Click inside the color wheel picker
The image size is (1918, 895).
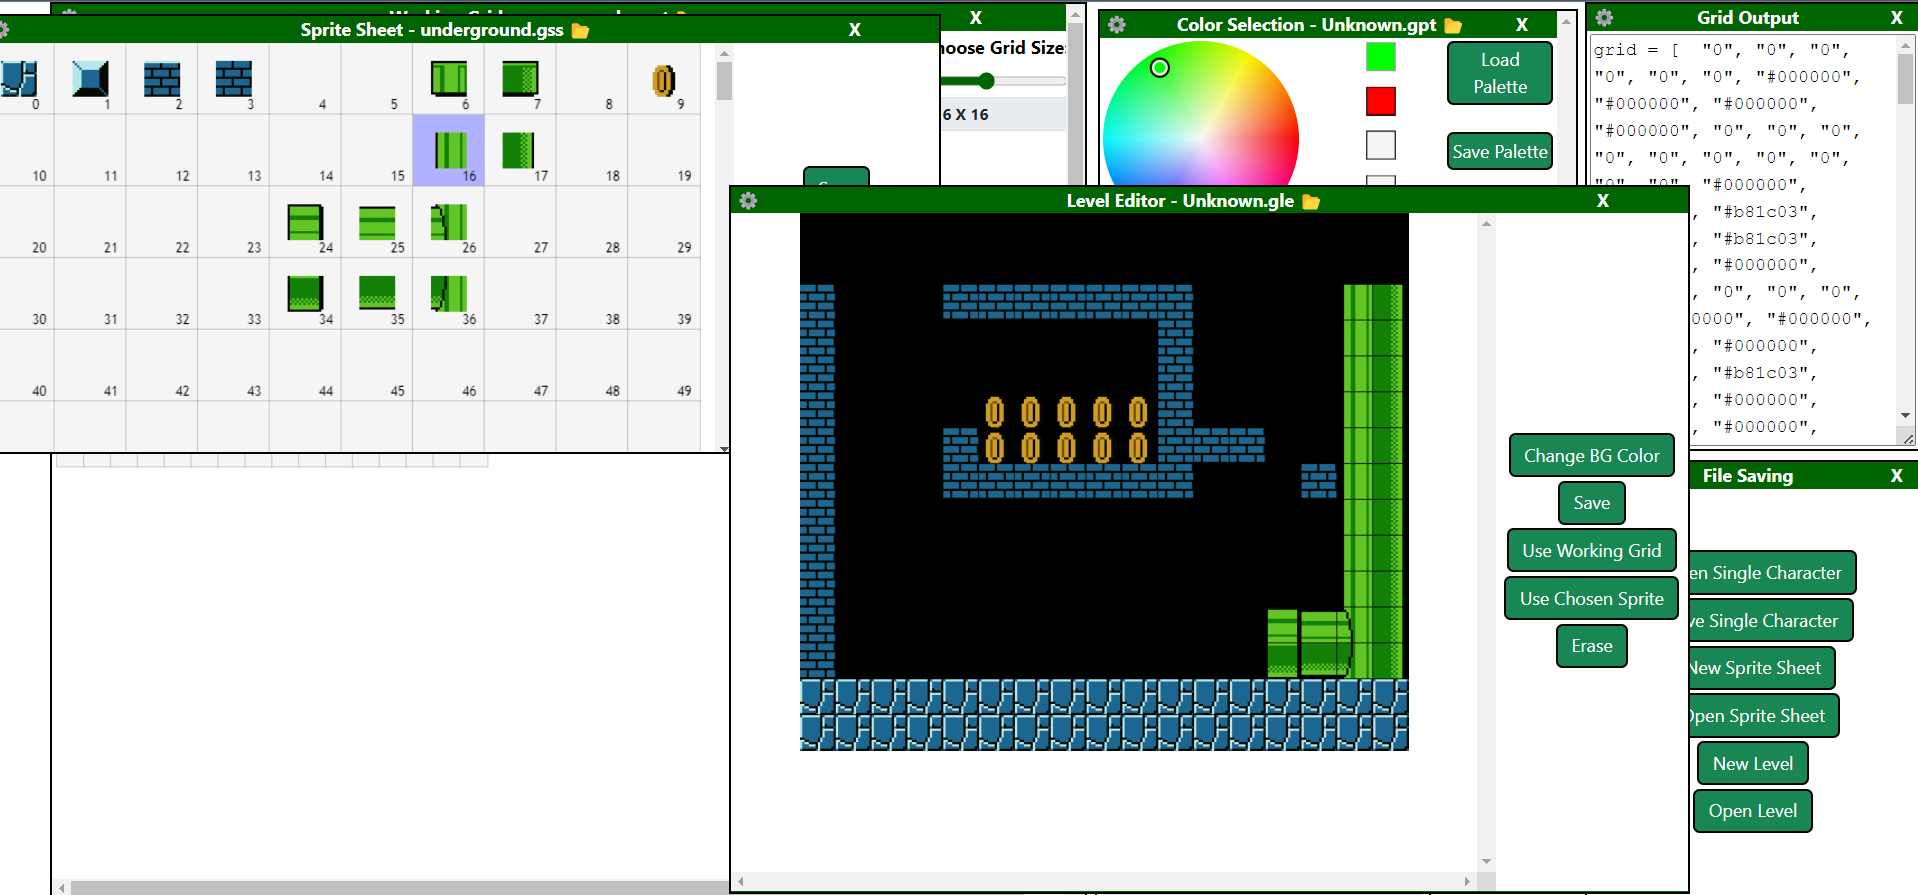point(1200,115)
